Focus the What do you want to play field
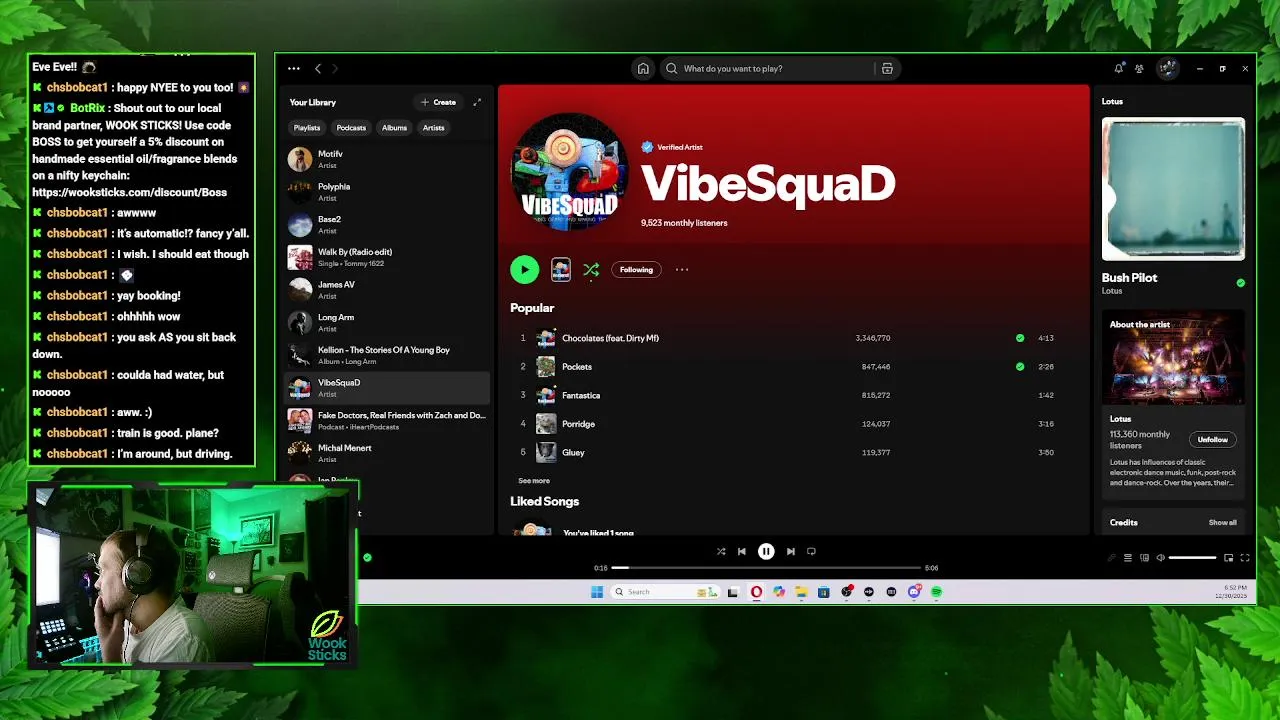 click(x=767, y=69)
